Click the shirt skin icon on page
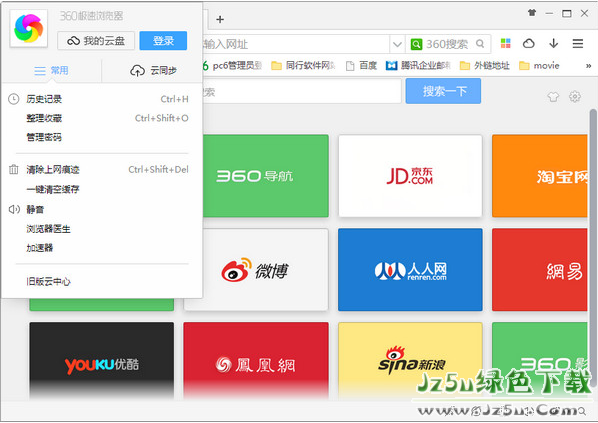The height and width of the screenshot is (423, 598). (553, 97)
